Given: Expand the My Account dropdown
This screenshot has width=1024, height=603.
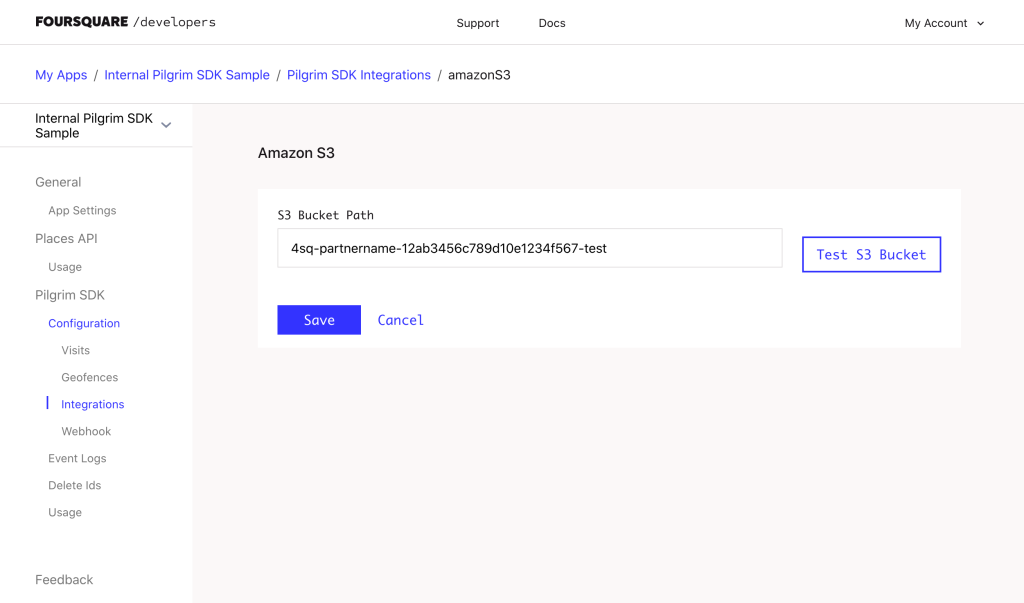Looking at the screenshot, I should (x=944, y=23).
